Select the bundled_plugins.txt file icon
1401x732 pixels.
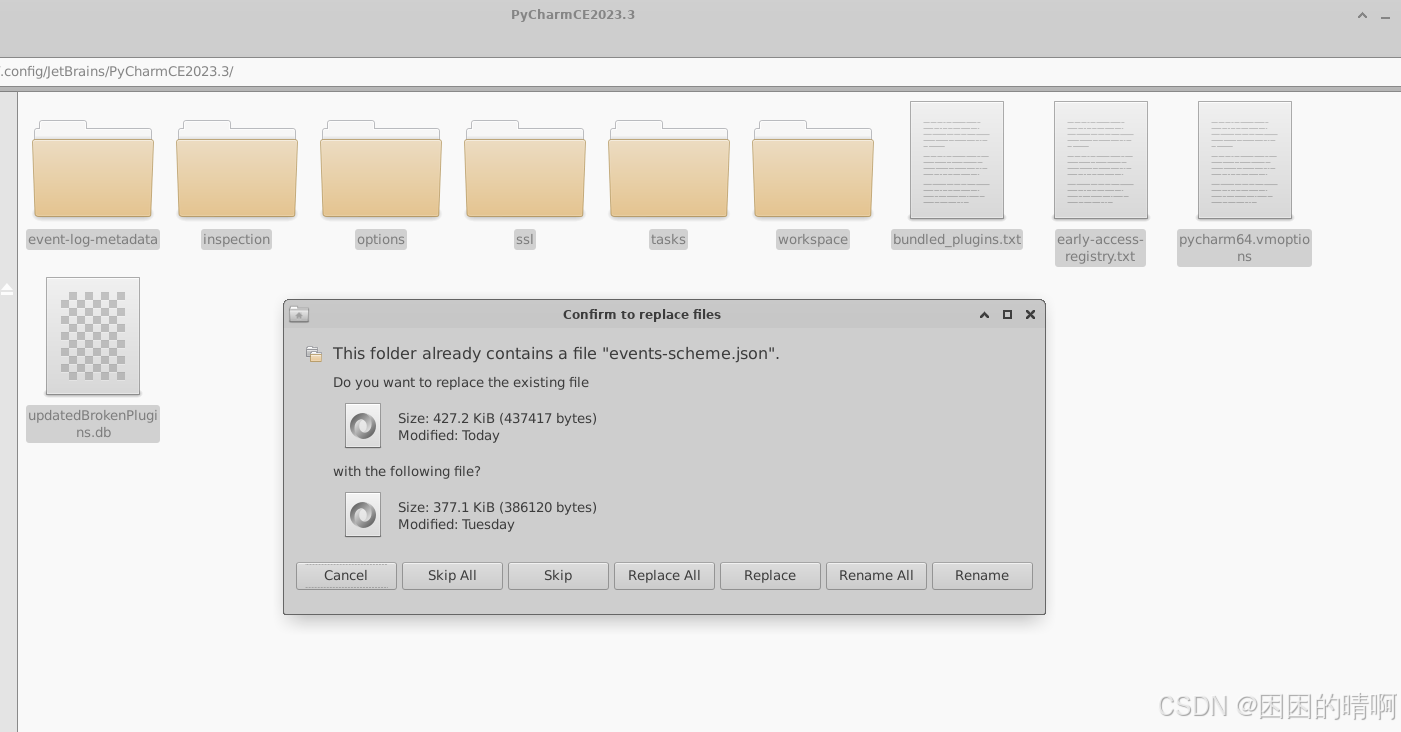(957, 160)
